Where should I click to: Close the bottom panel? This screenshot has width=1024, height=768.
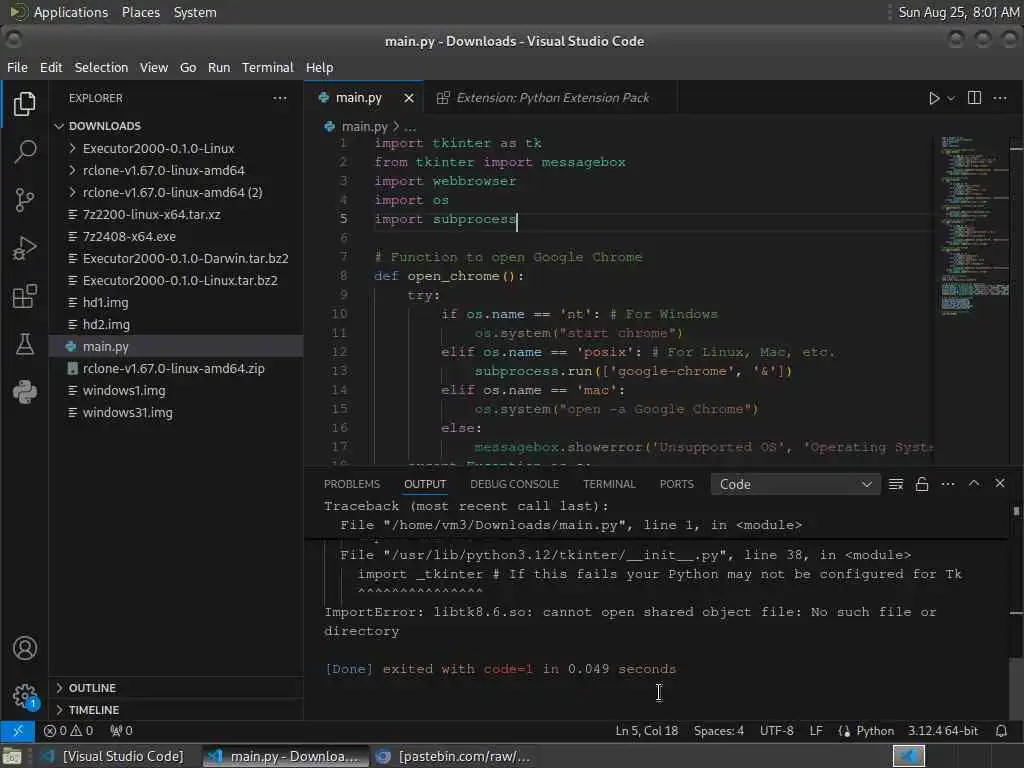click(x=1000, y=483)
